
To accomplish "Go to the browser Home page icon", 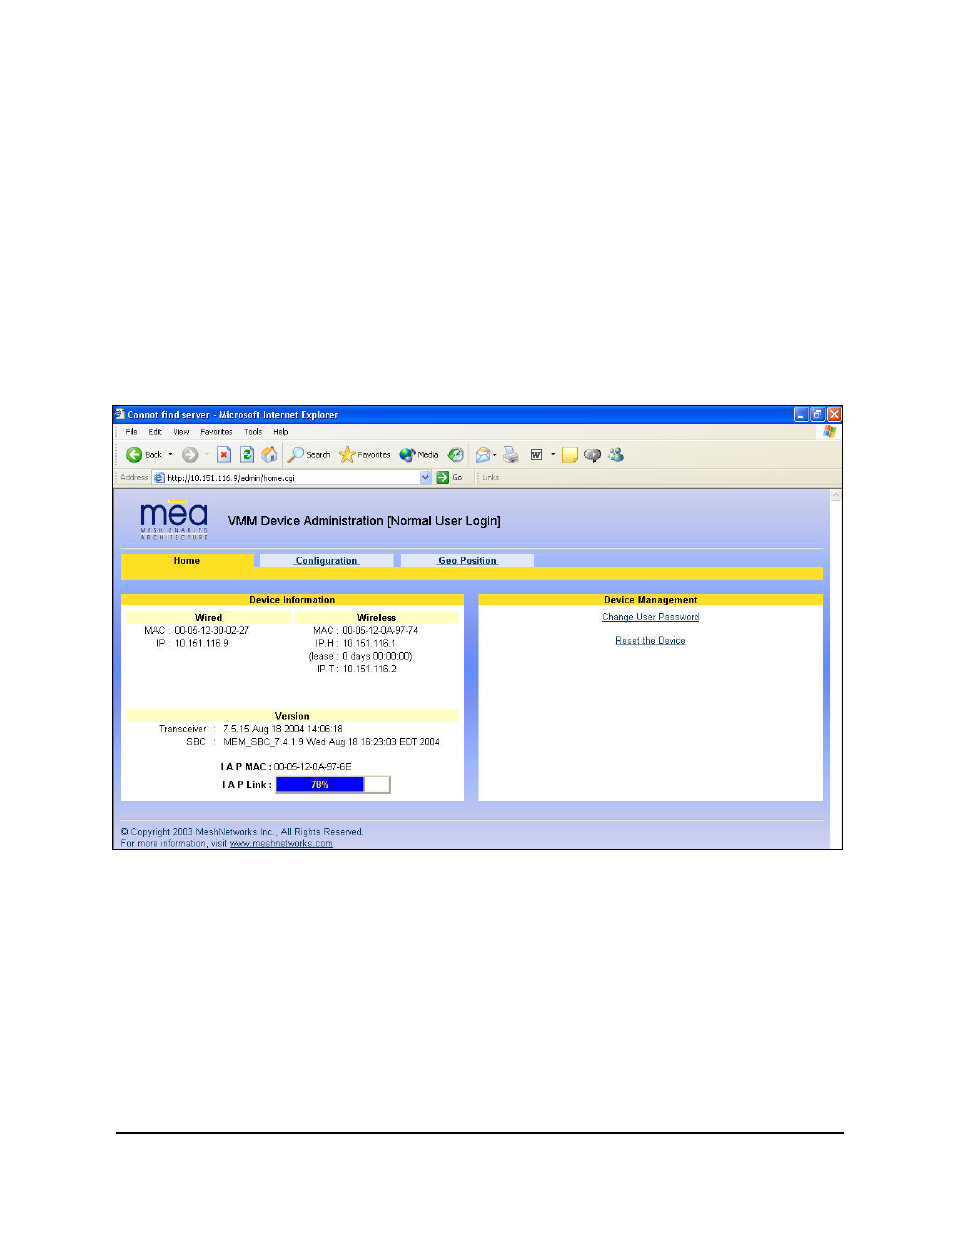I will [270, 455].
